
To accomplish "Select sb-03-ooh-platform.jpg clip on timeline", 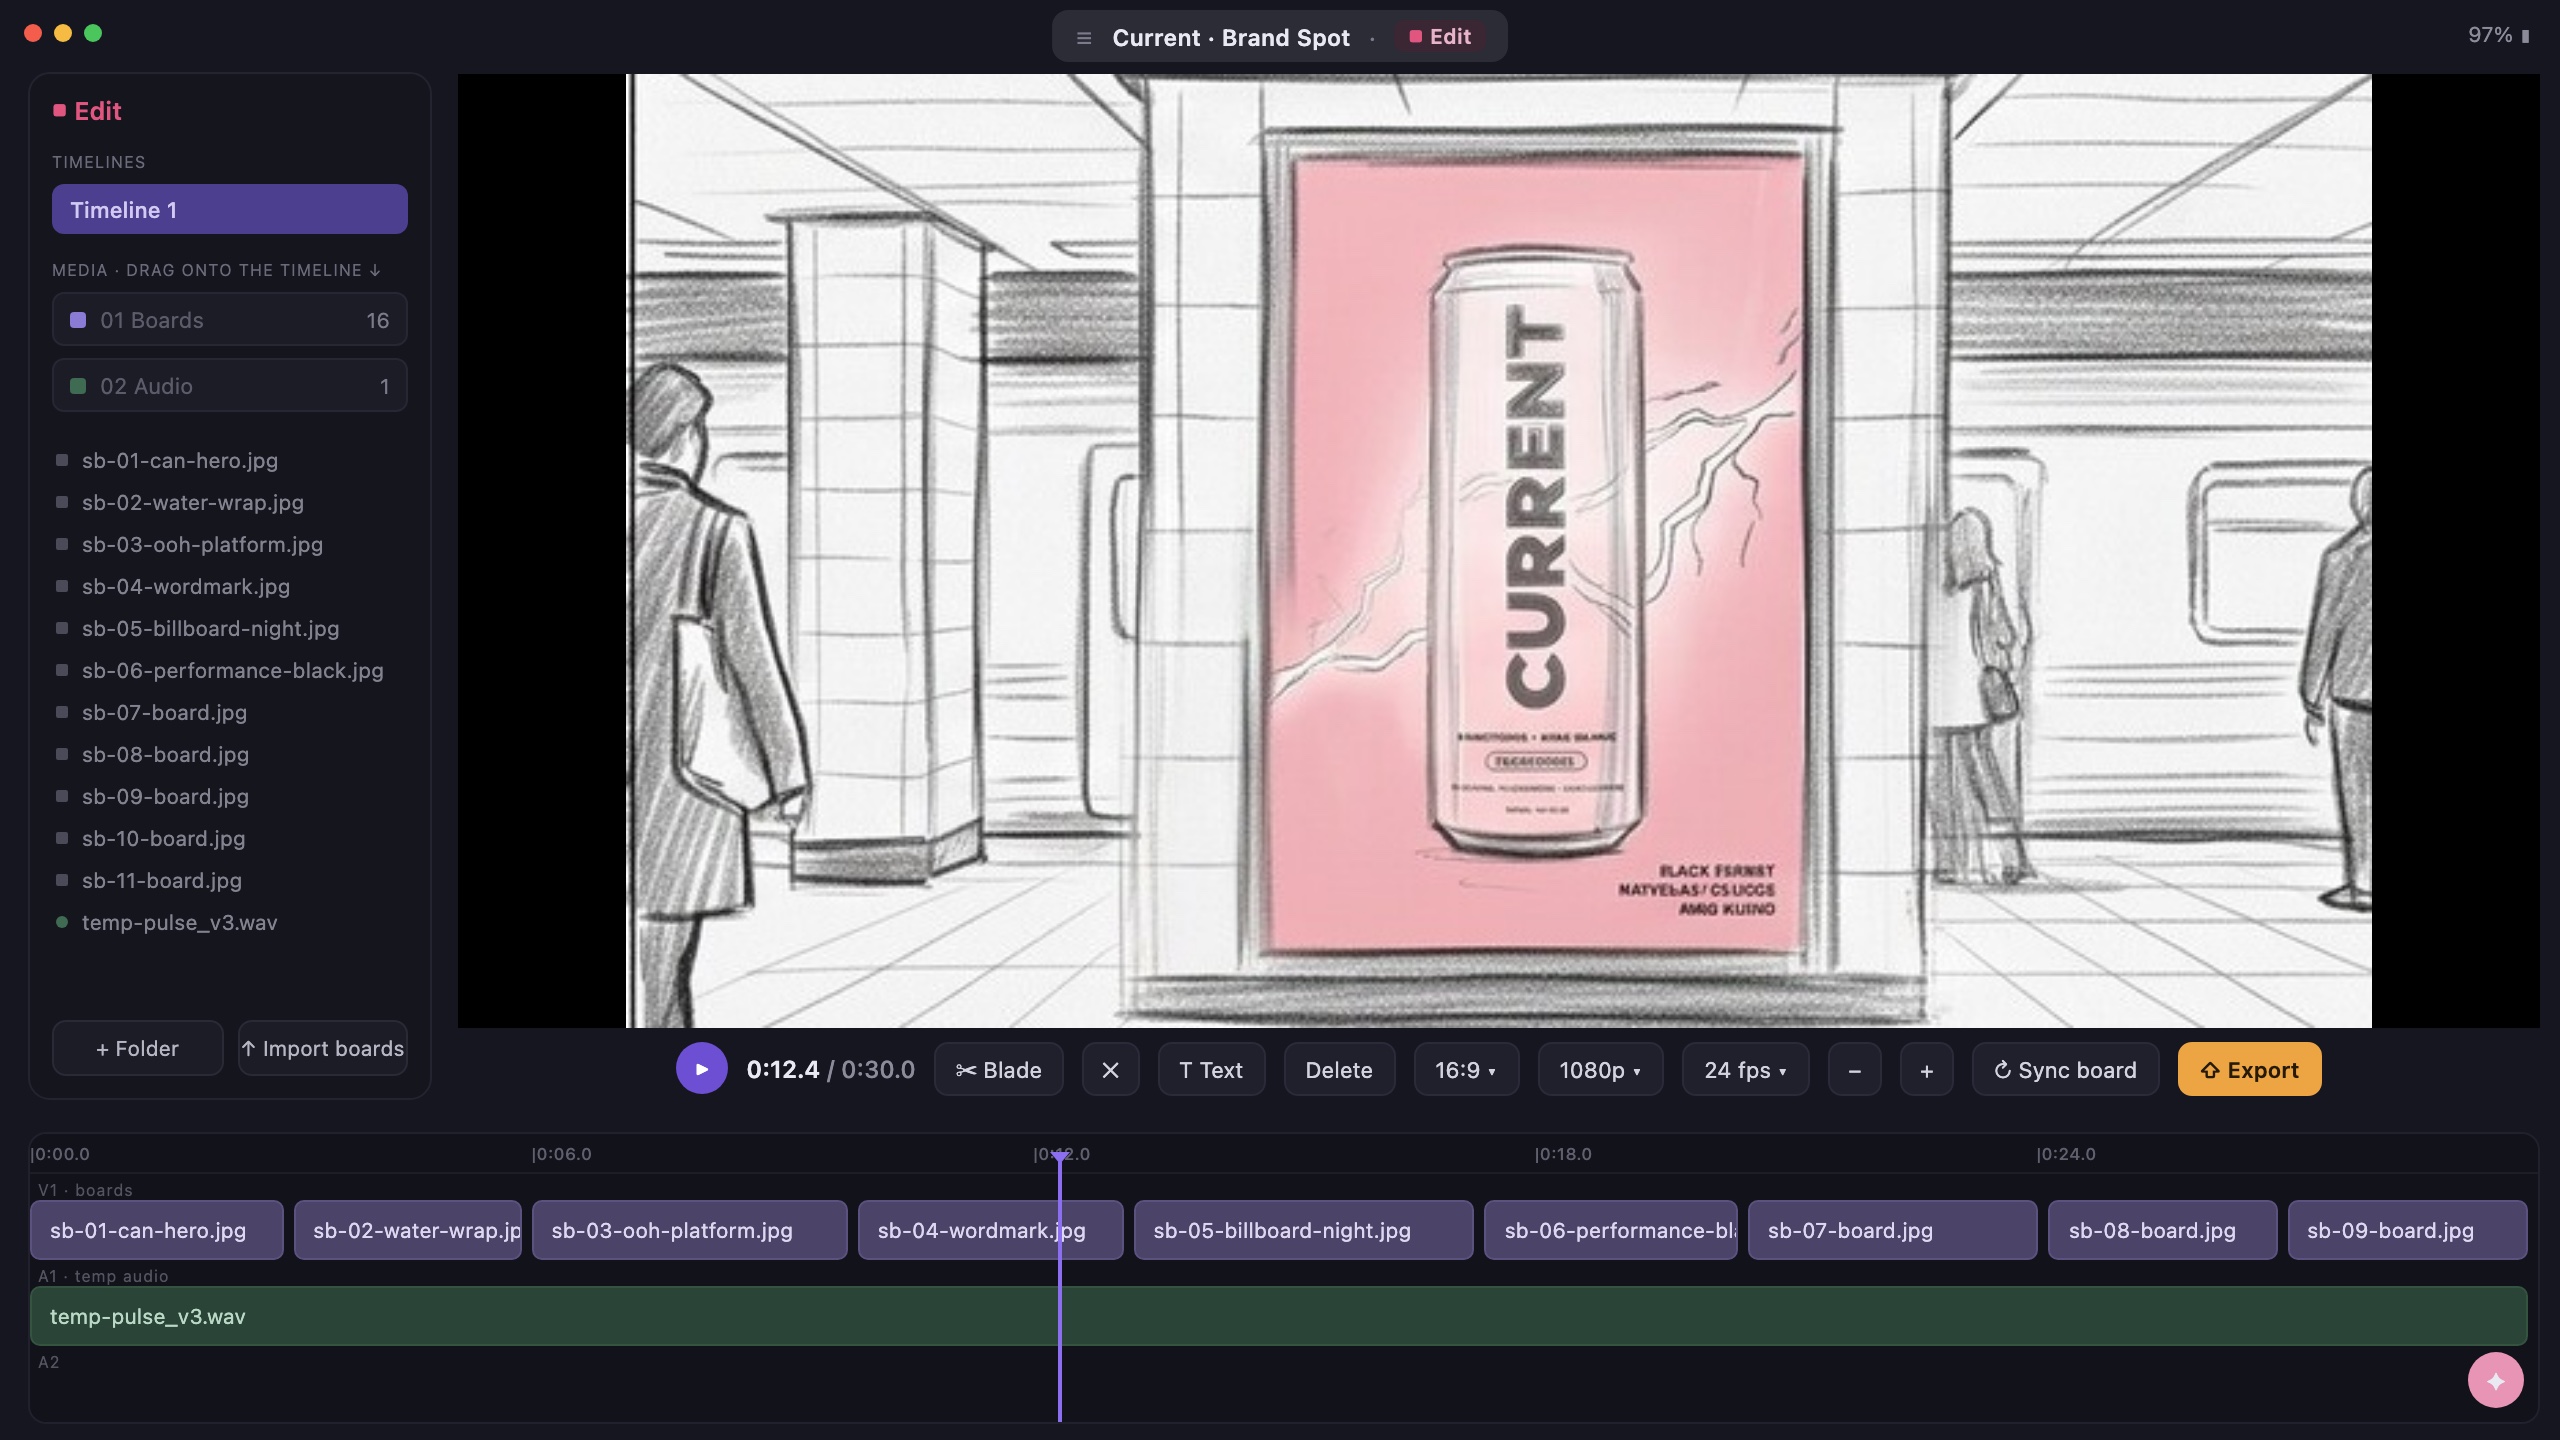I will (690, 1230).
